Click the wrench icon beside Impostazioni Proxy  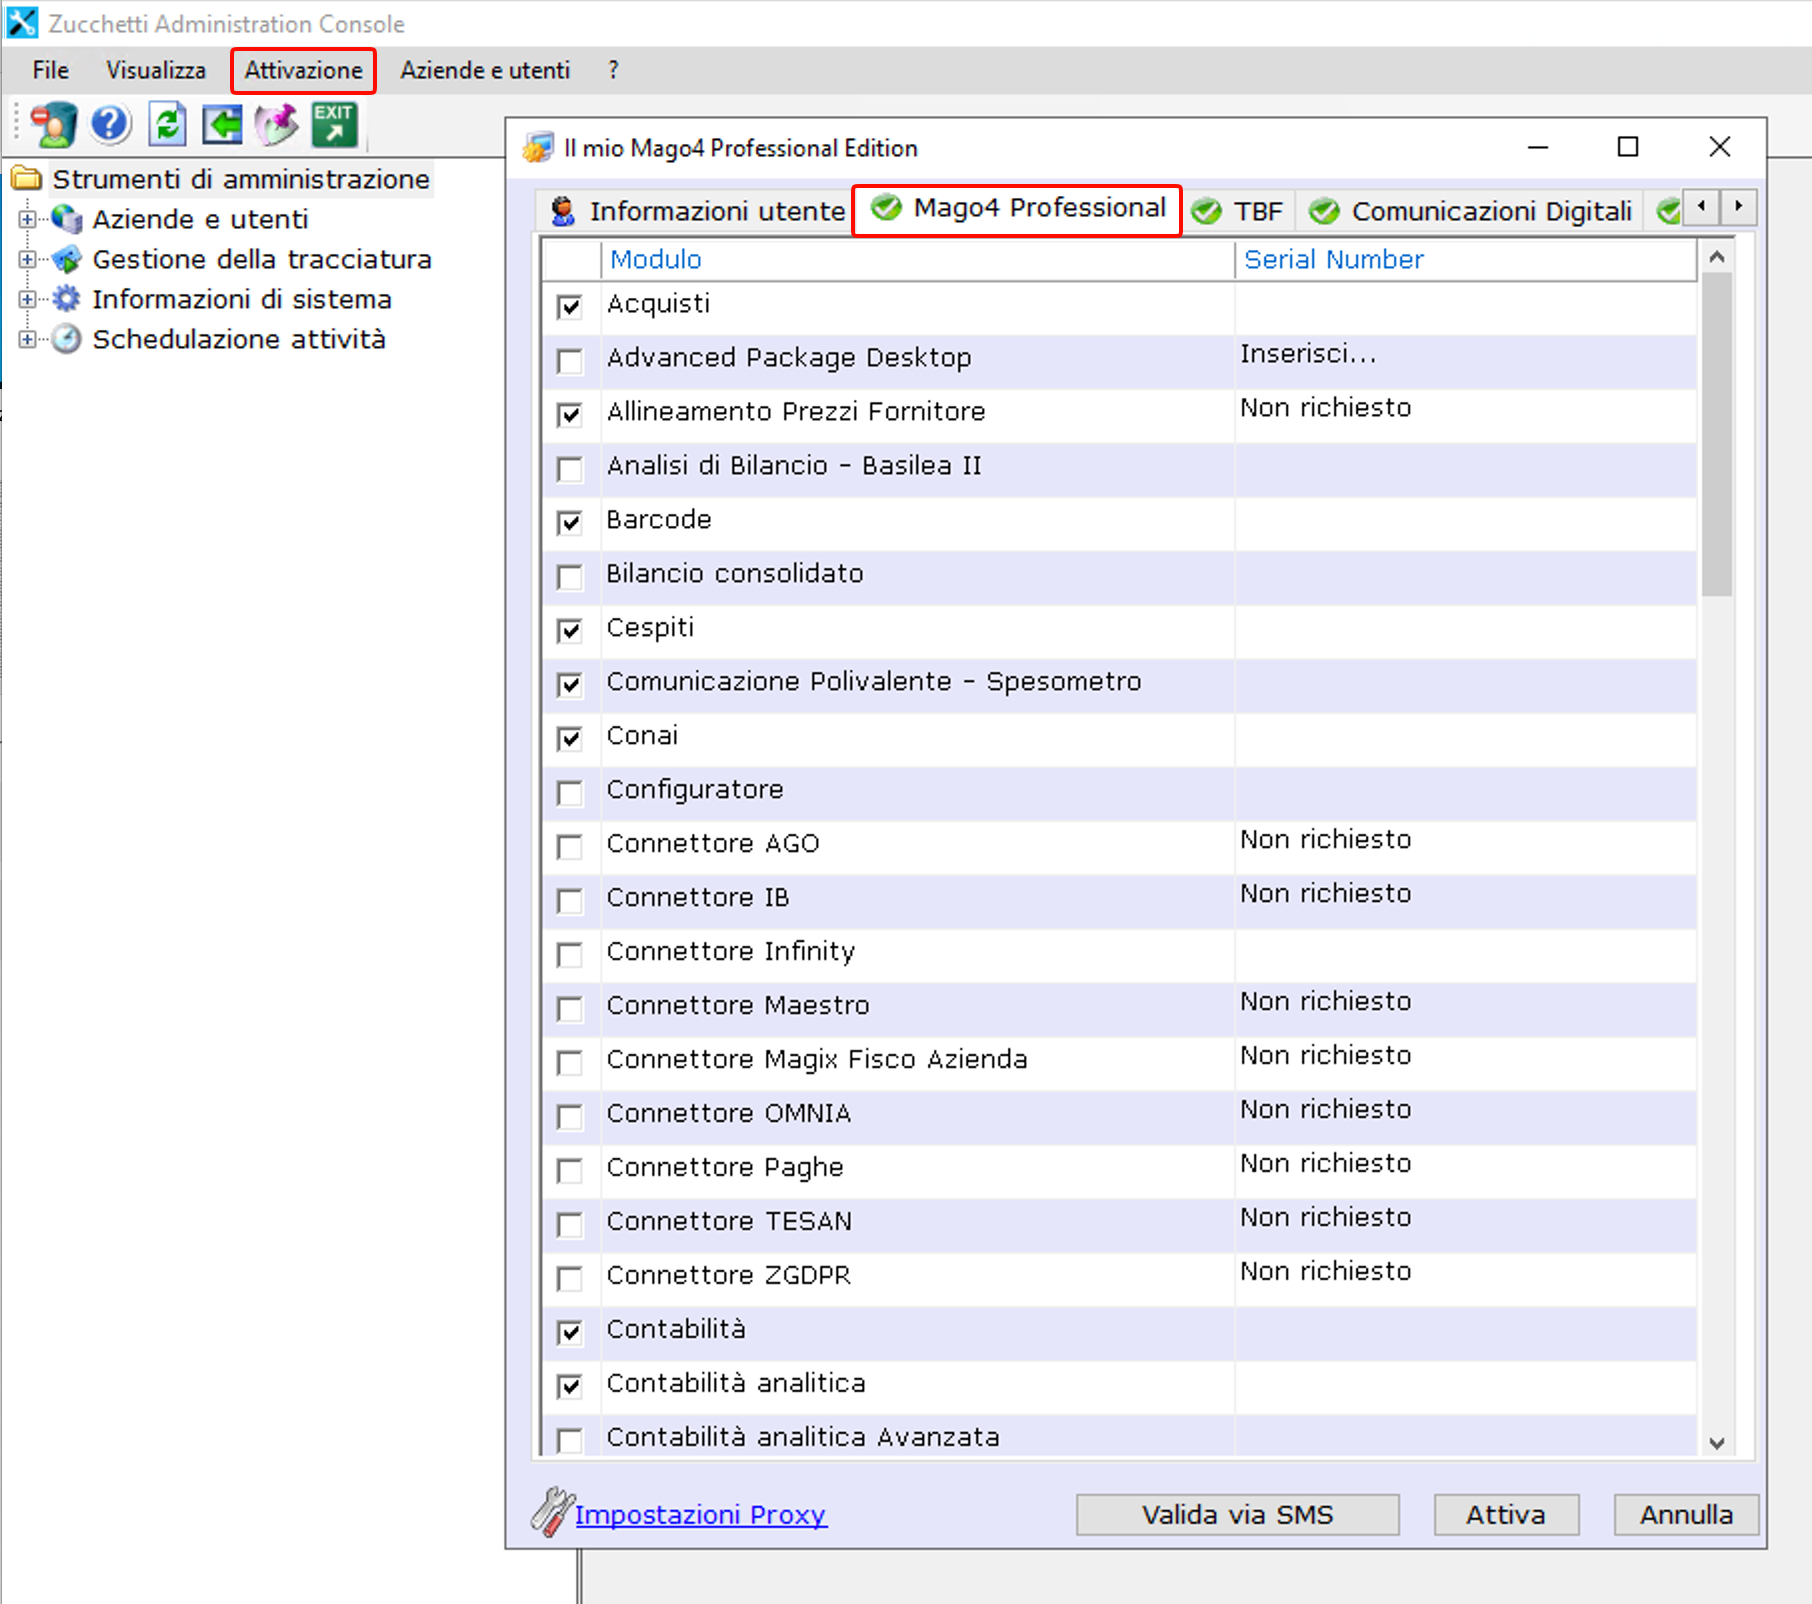(550, 1512)
